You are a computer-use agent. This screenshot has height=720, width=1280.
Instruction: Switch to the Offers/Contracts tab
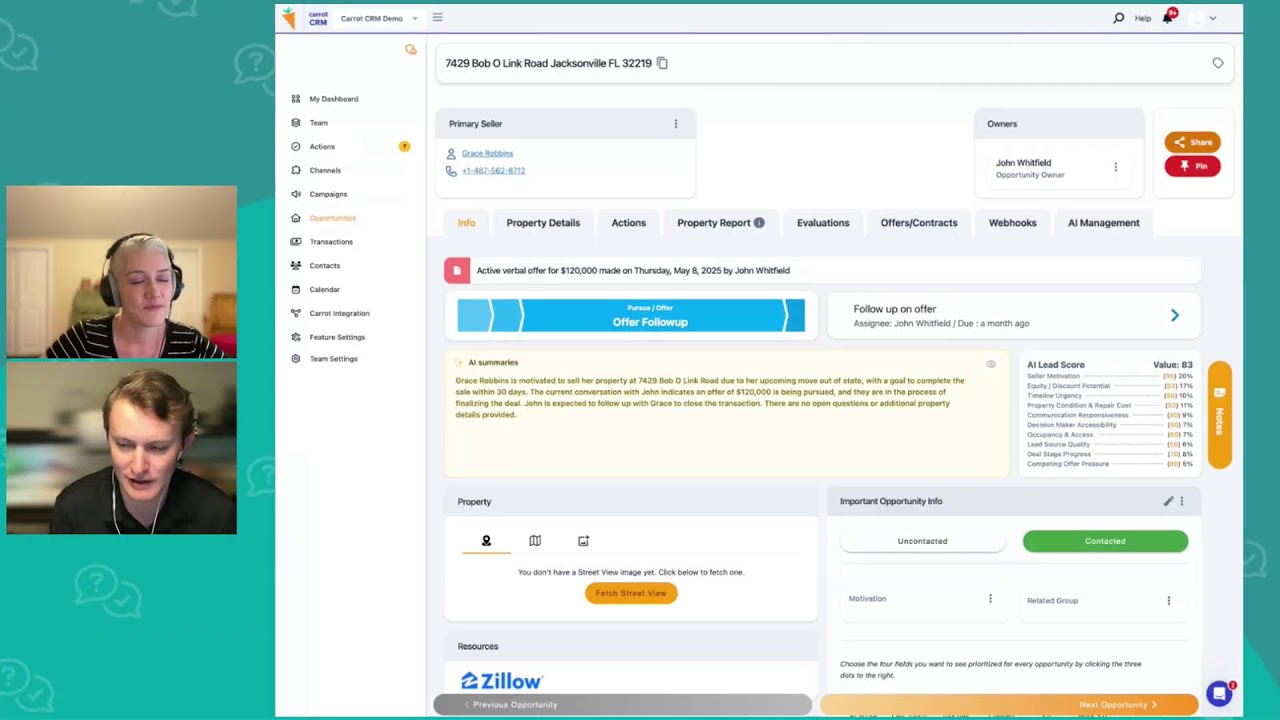tap(919, 223)
